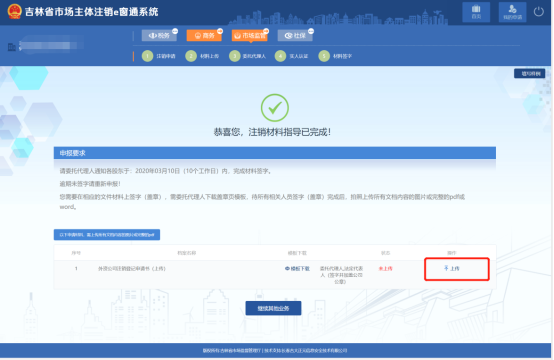Click step 4 circle 实人认证
Viewport: 554px width, 360px height.
[x=280, y=56]
